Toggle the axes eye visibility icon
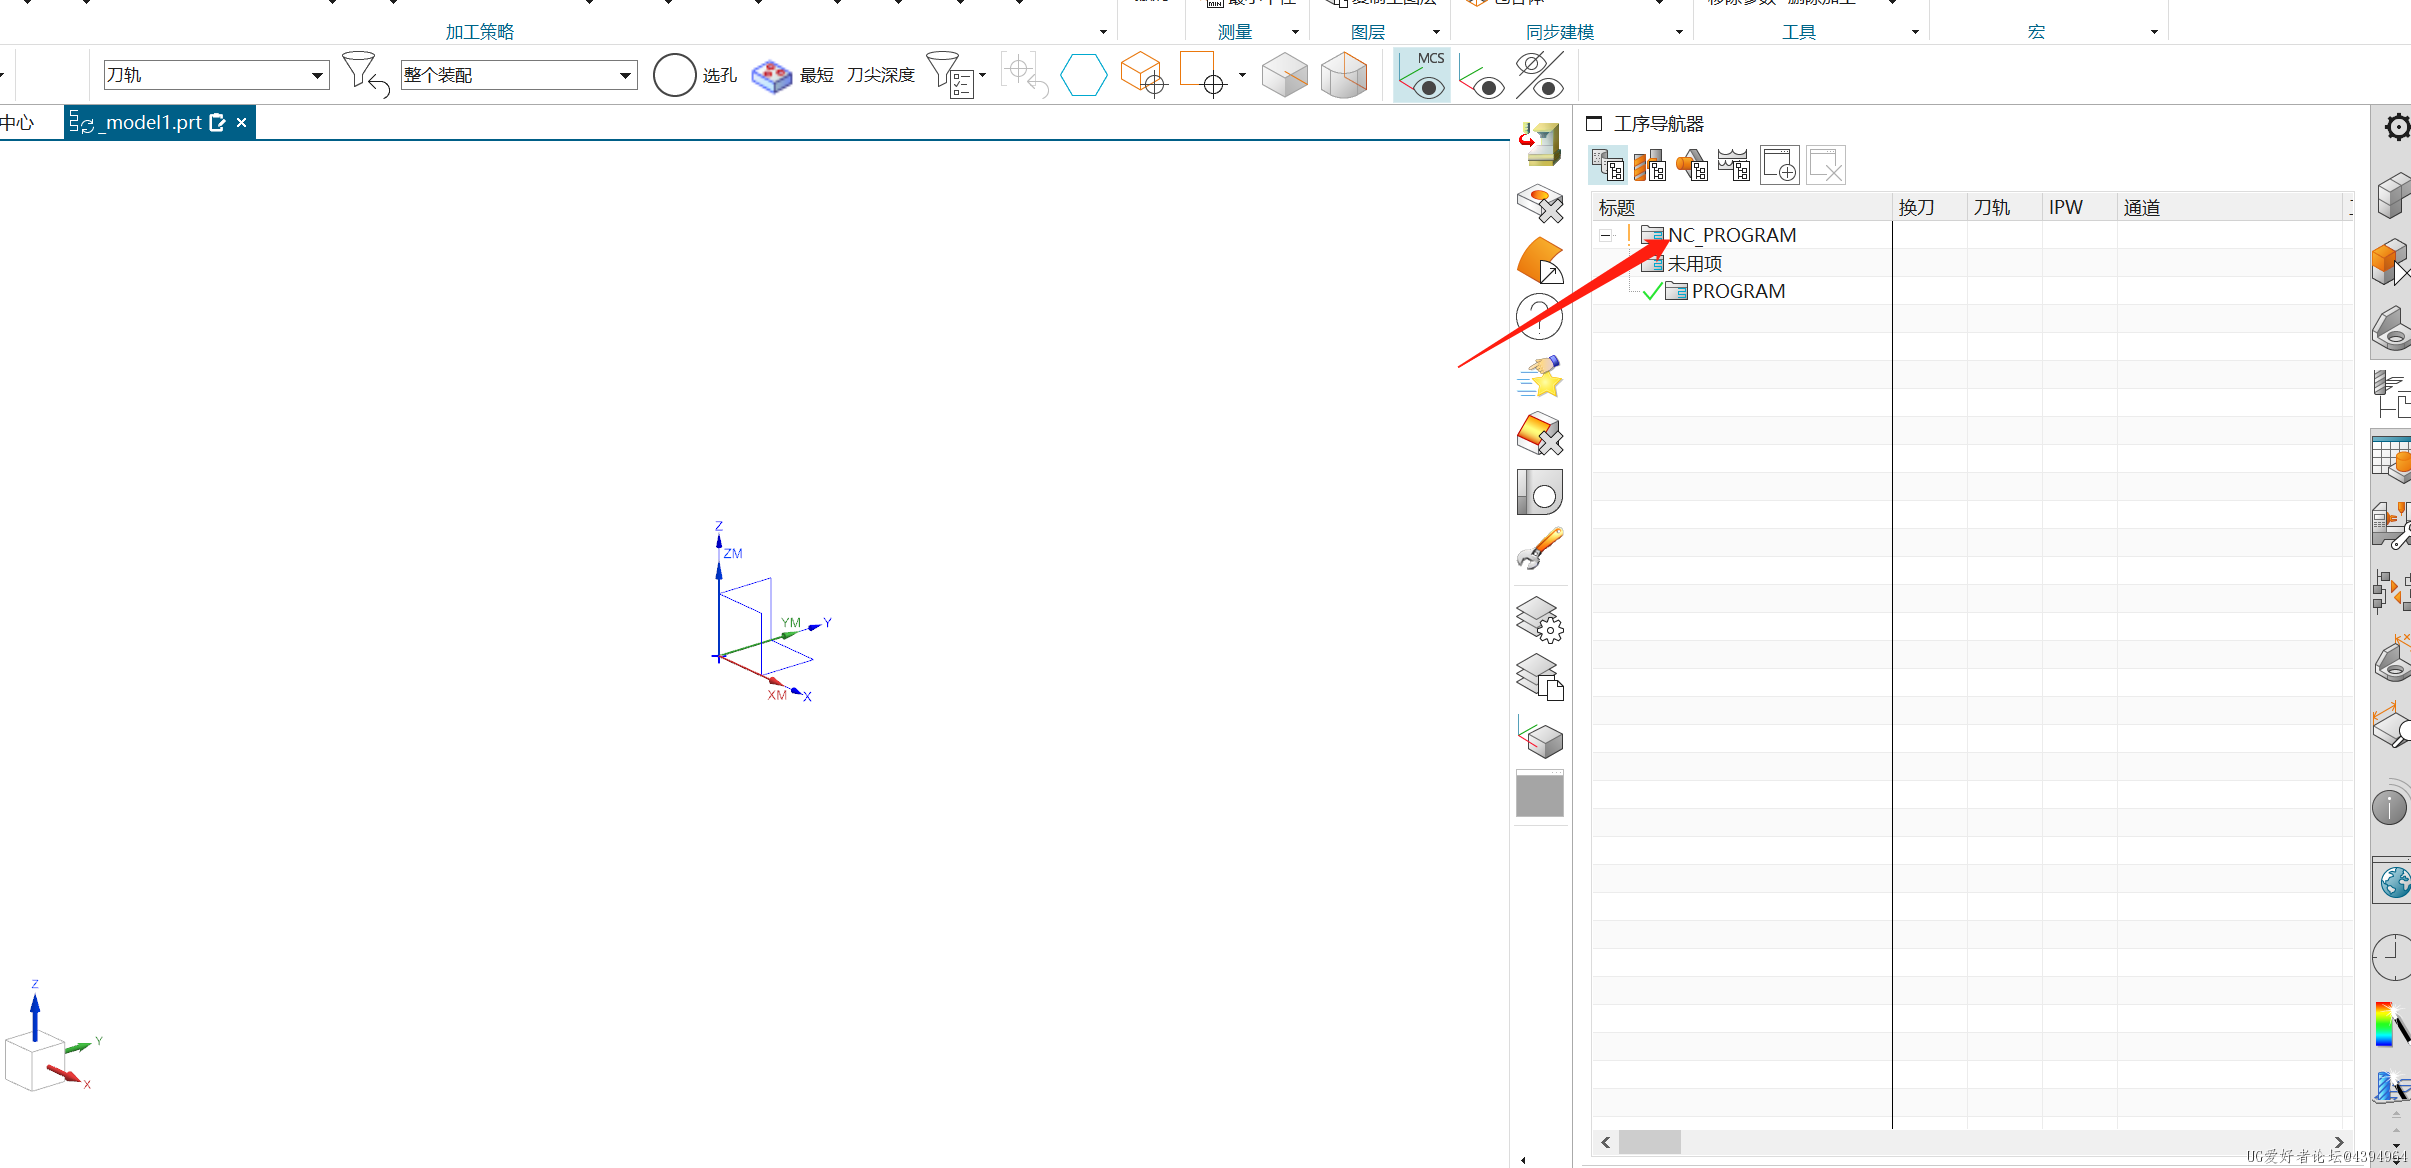Viewport: 2411px width, 1168px height. [1481, 77]
